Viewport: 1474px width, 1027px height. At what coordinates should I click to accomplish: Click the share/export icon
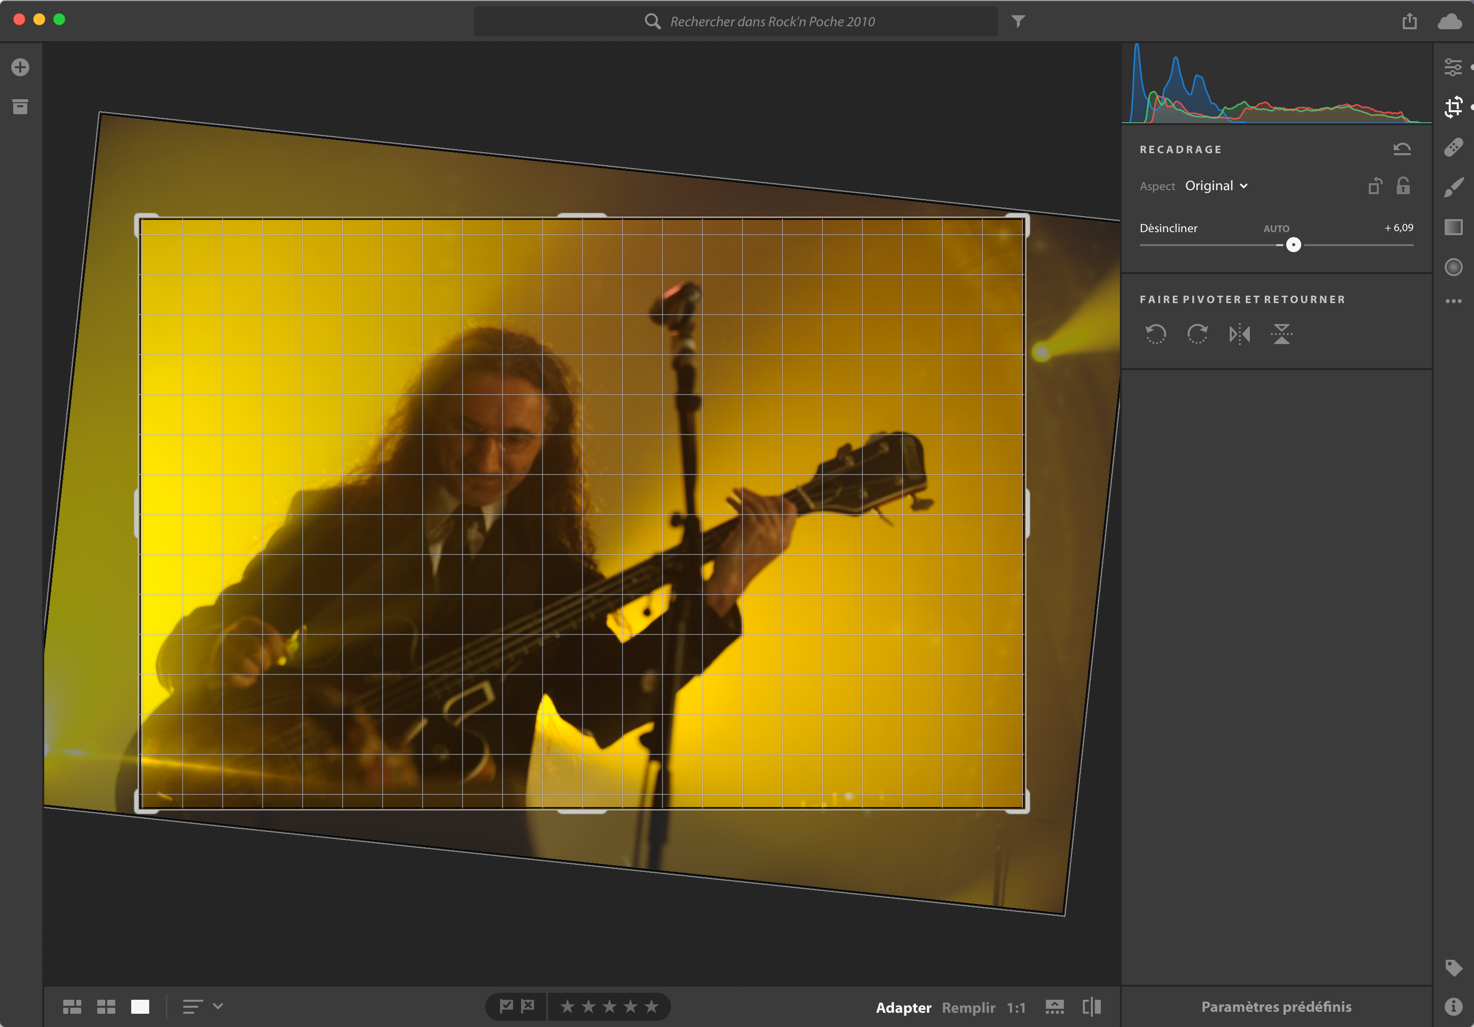[1409, 21]
